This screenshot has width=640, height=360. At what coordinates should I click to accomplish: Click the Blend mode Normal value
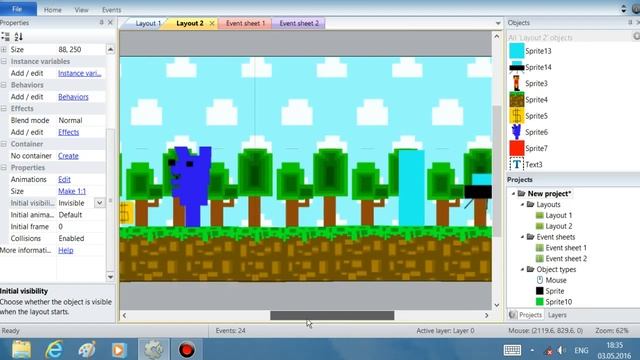[x=70, y=120]
